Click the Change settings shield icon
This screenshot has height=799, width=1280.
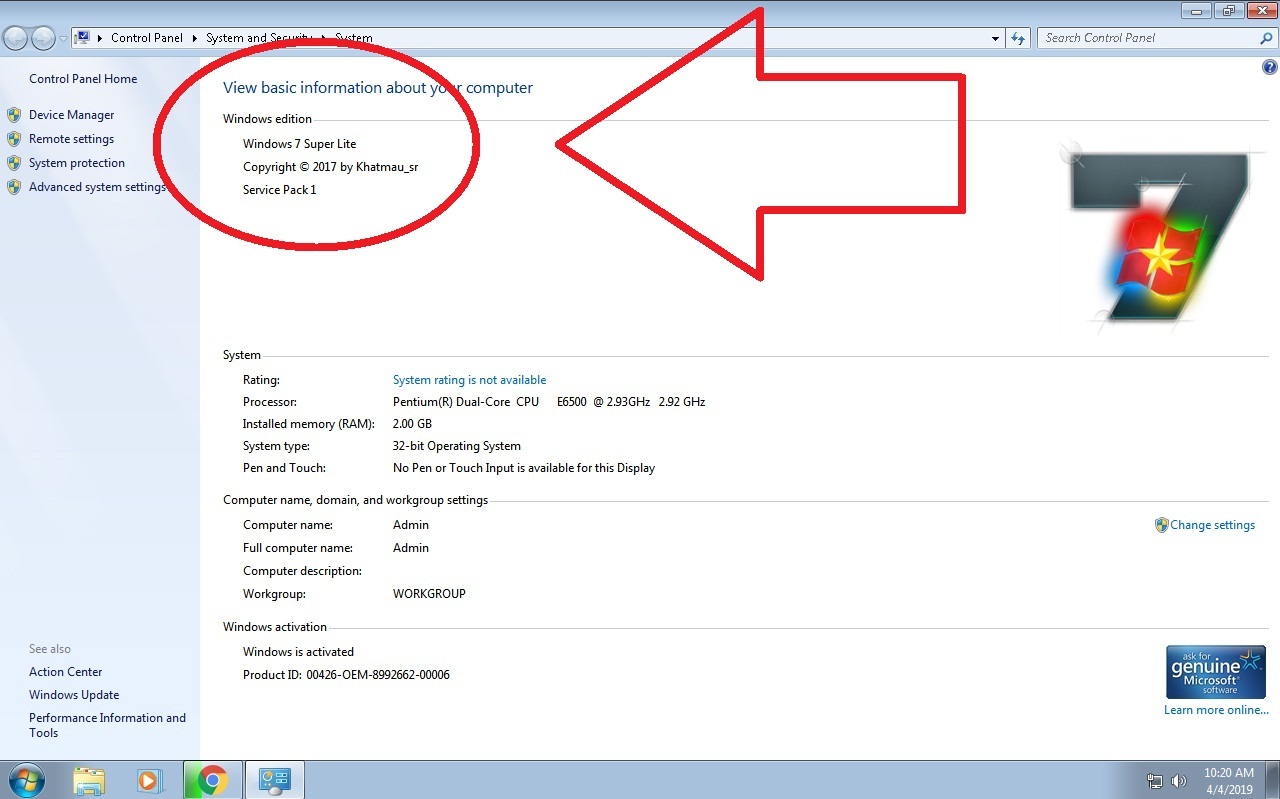(x=1161, y=524)
